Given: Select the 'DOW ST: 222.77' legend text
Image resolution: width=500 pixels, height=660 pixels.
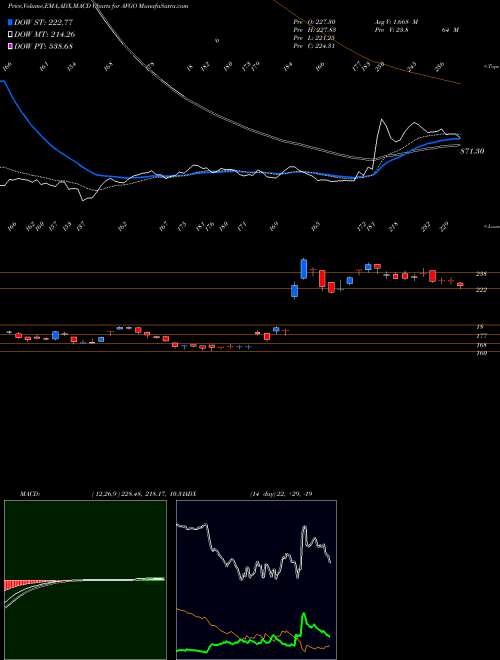Looking at the screenshot, I should coord(43,22).
